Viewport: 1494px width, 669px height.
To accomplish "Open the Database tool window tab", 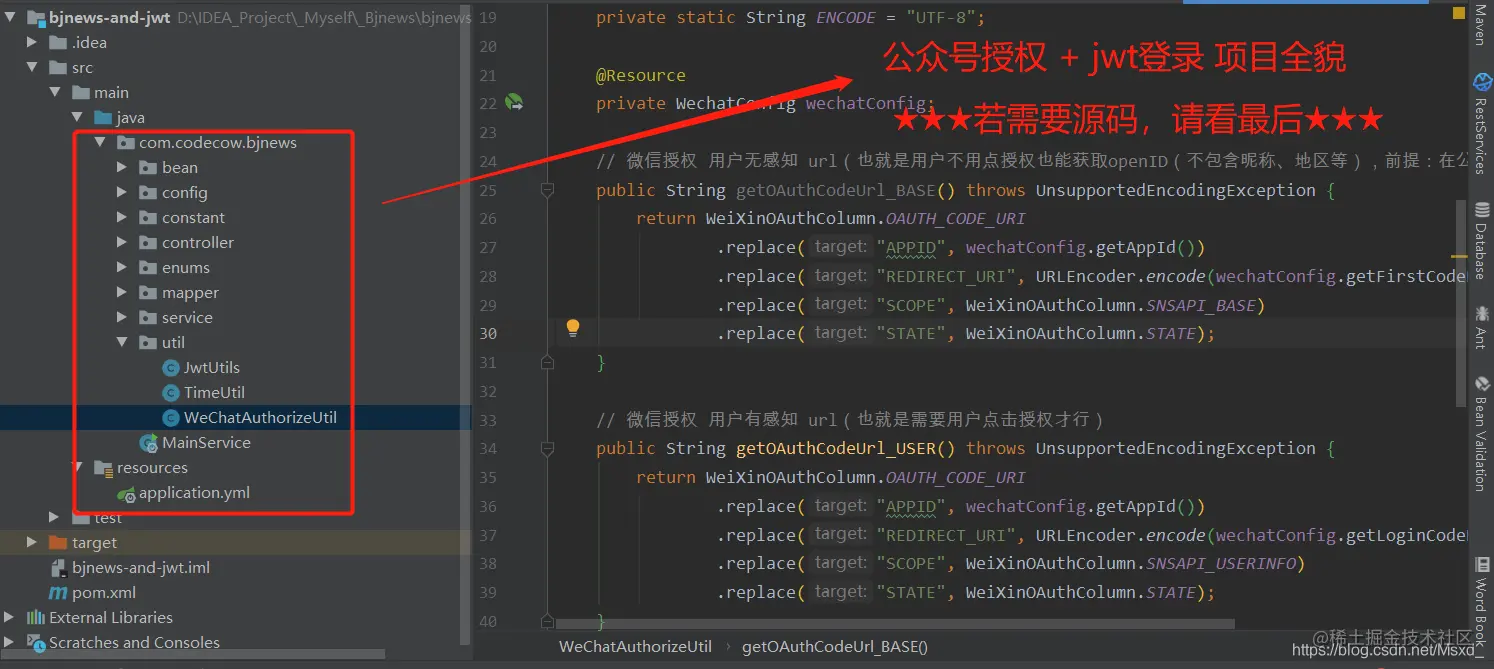I will (x=1481, y=240).
